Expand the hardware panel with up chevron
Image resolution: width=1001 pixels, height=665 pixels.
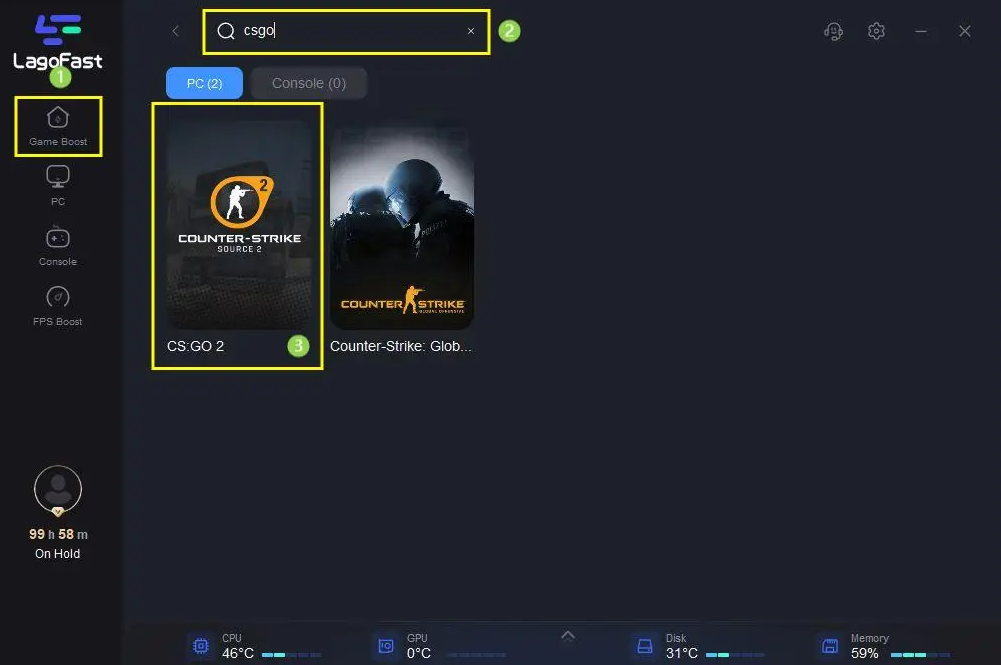(568, 635)
